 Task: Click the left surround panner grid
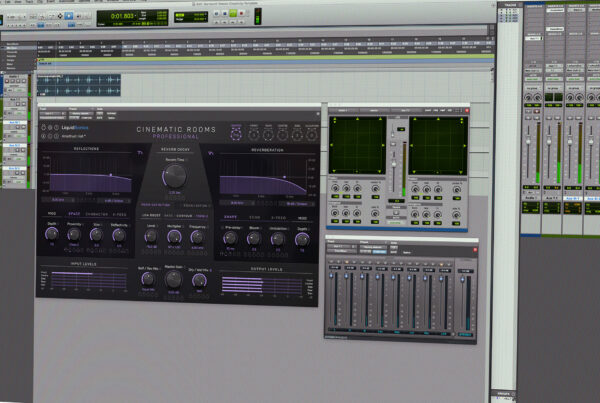(x=357, y=145)
